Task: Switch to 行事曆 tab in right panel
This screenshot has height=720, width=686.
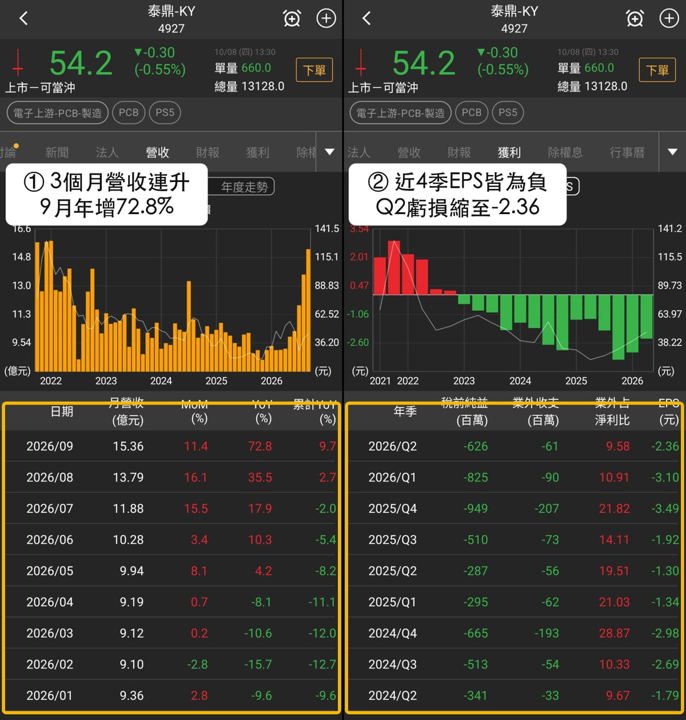Action: [x=627, y=152]
